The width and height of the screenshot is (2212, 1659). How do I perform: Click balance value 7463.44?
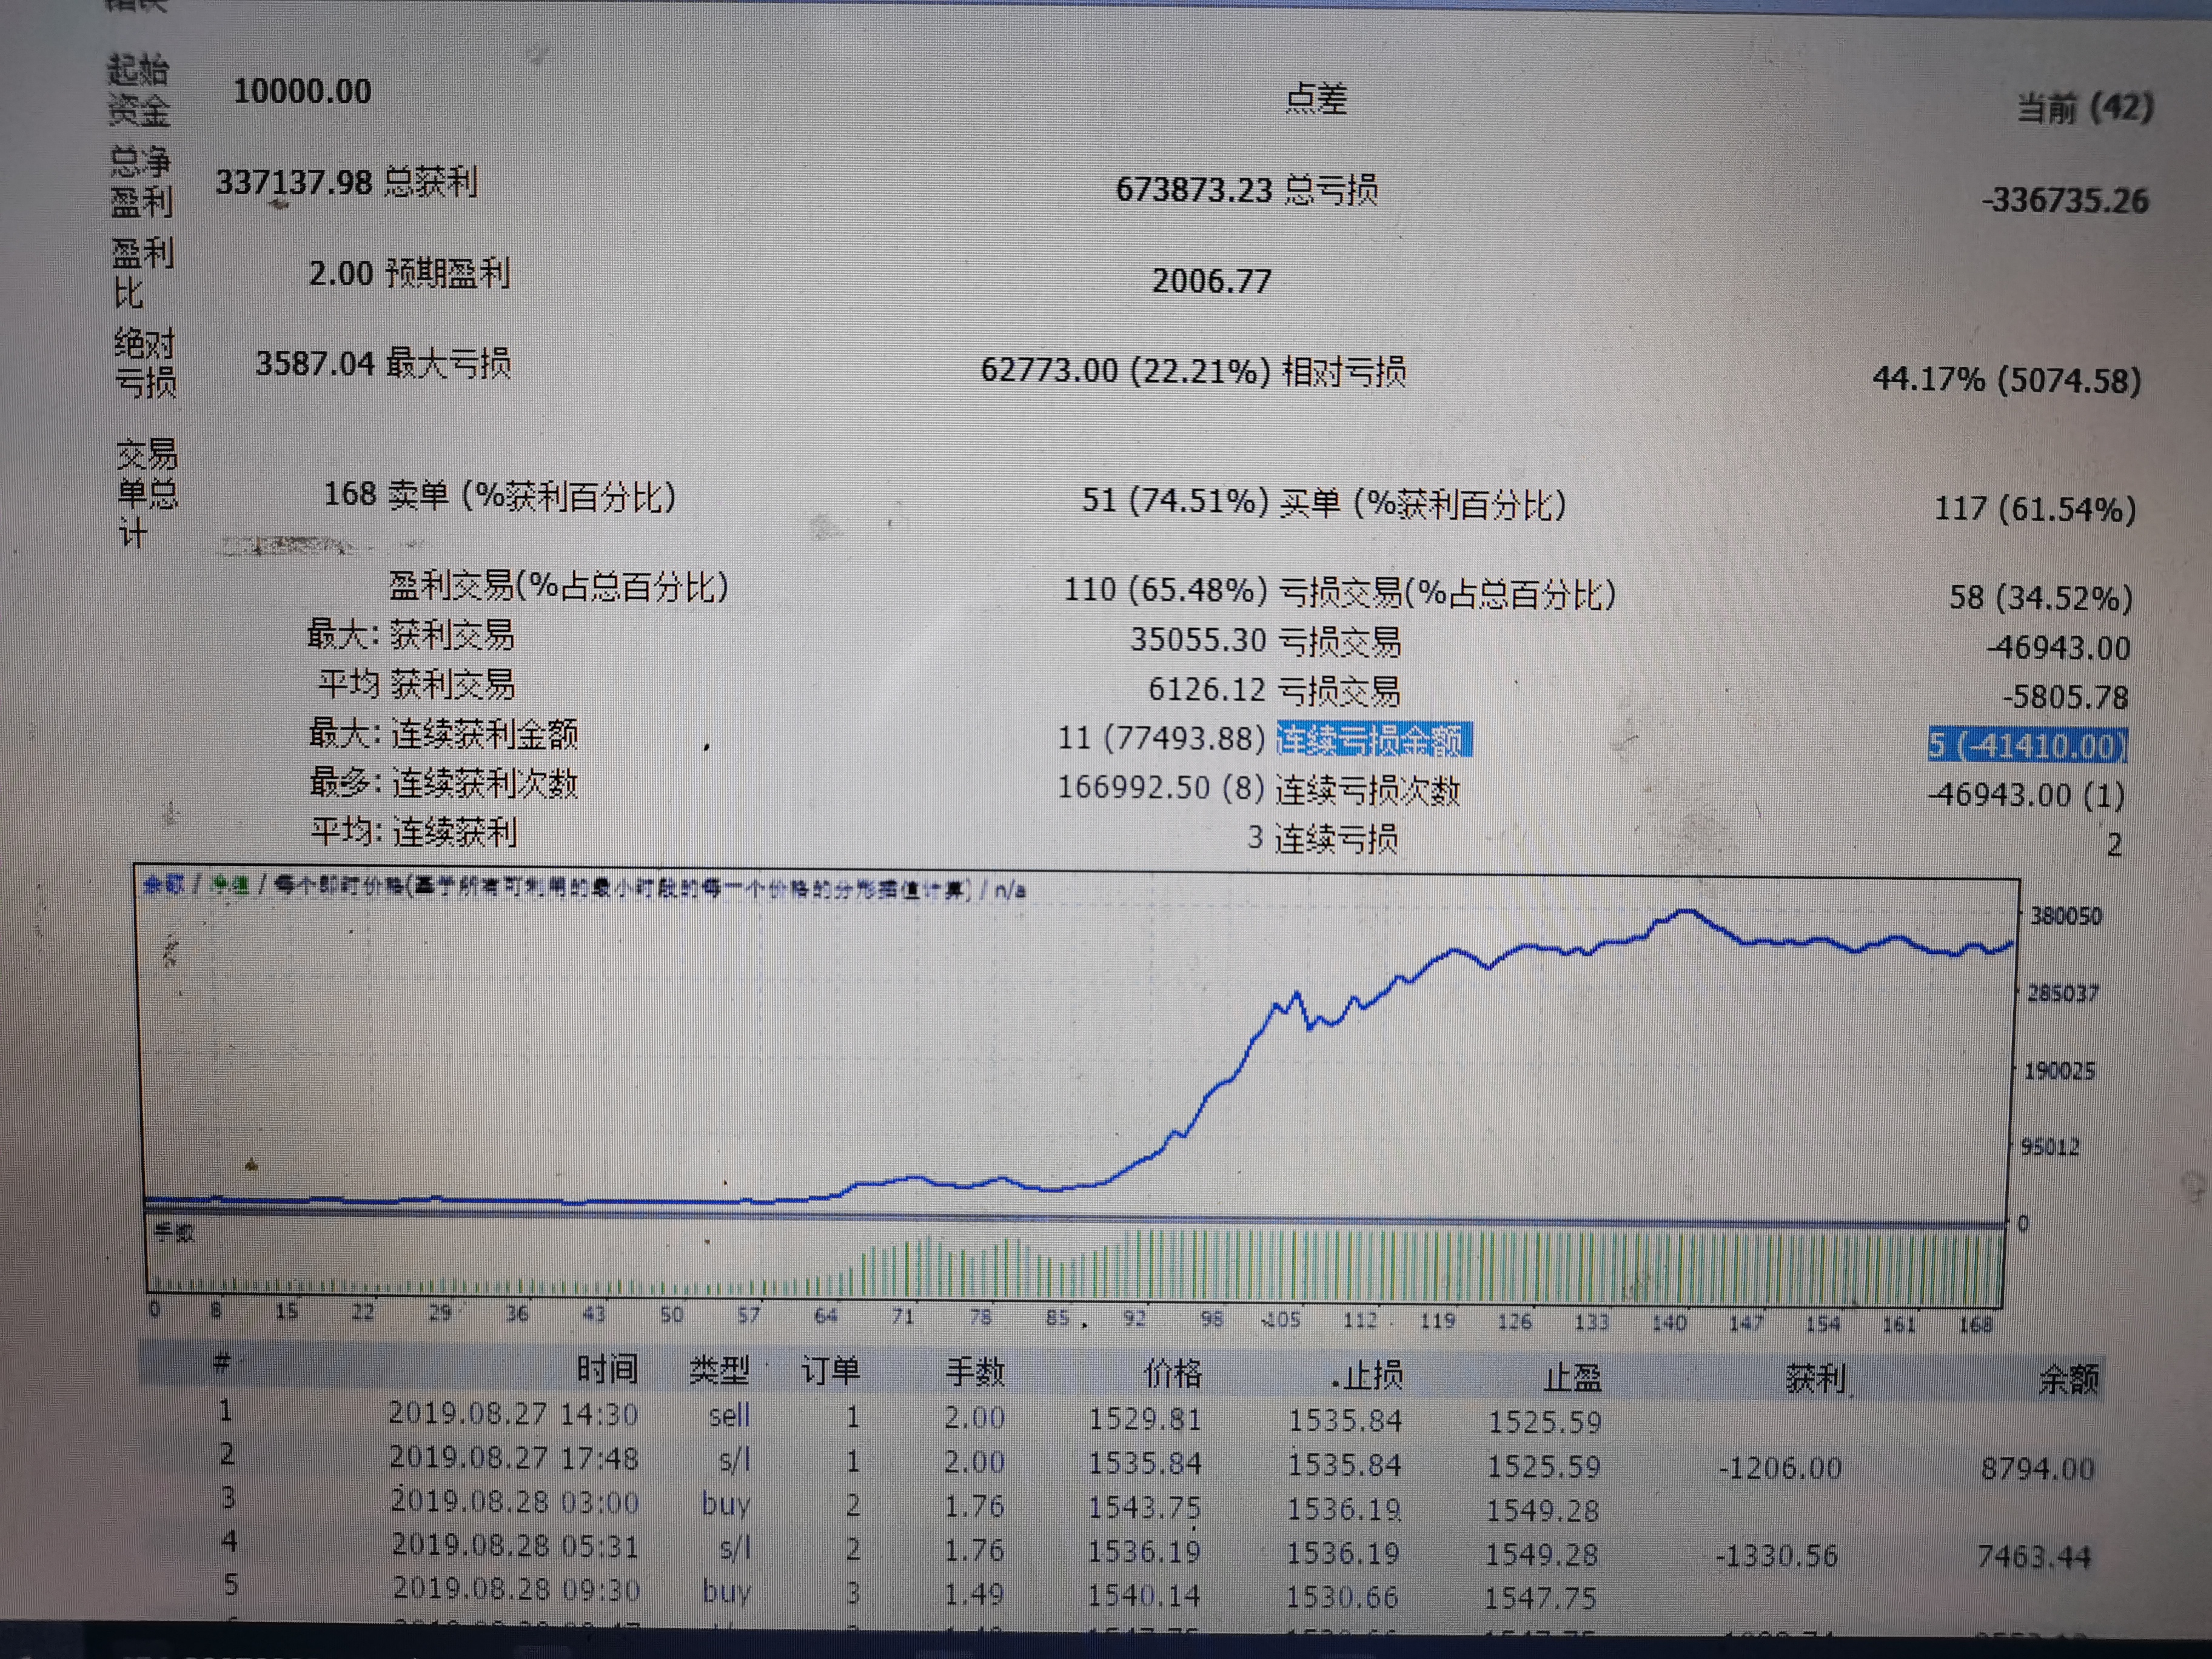pyautogui.click(x=2034, y=1557)
